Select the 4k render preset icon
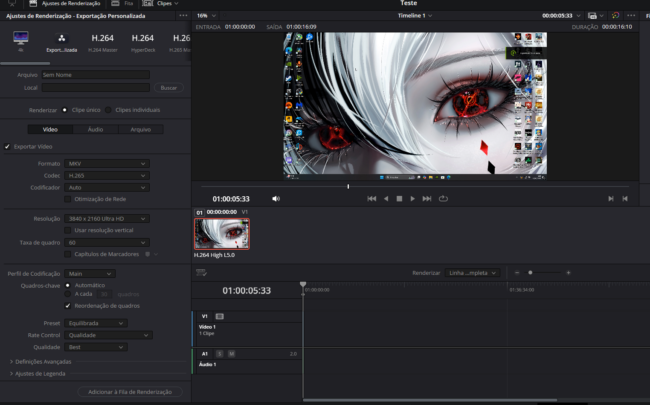This screenshot has width=650, height=405. click(20, 38)
